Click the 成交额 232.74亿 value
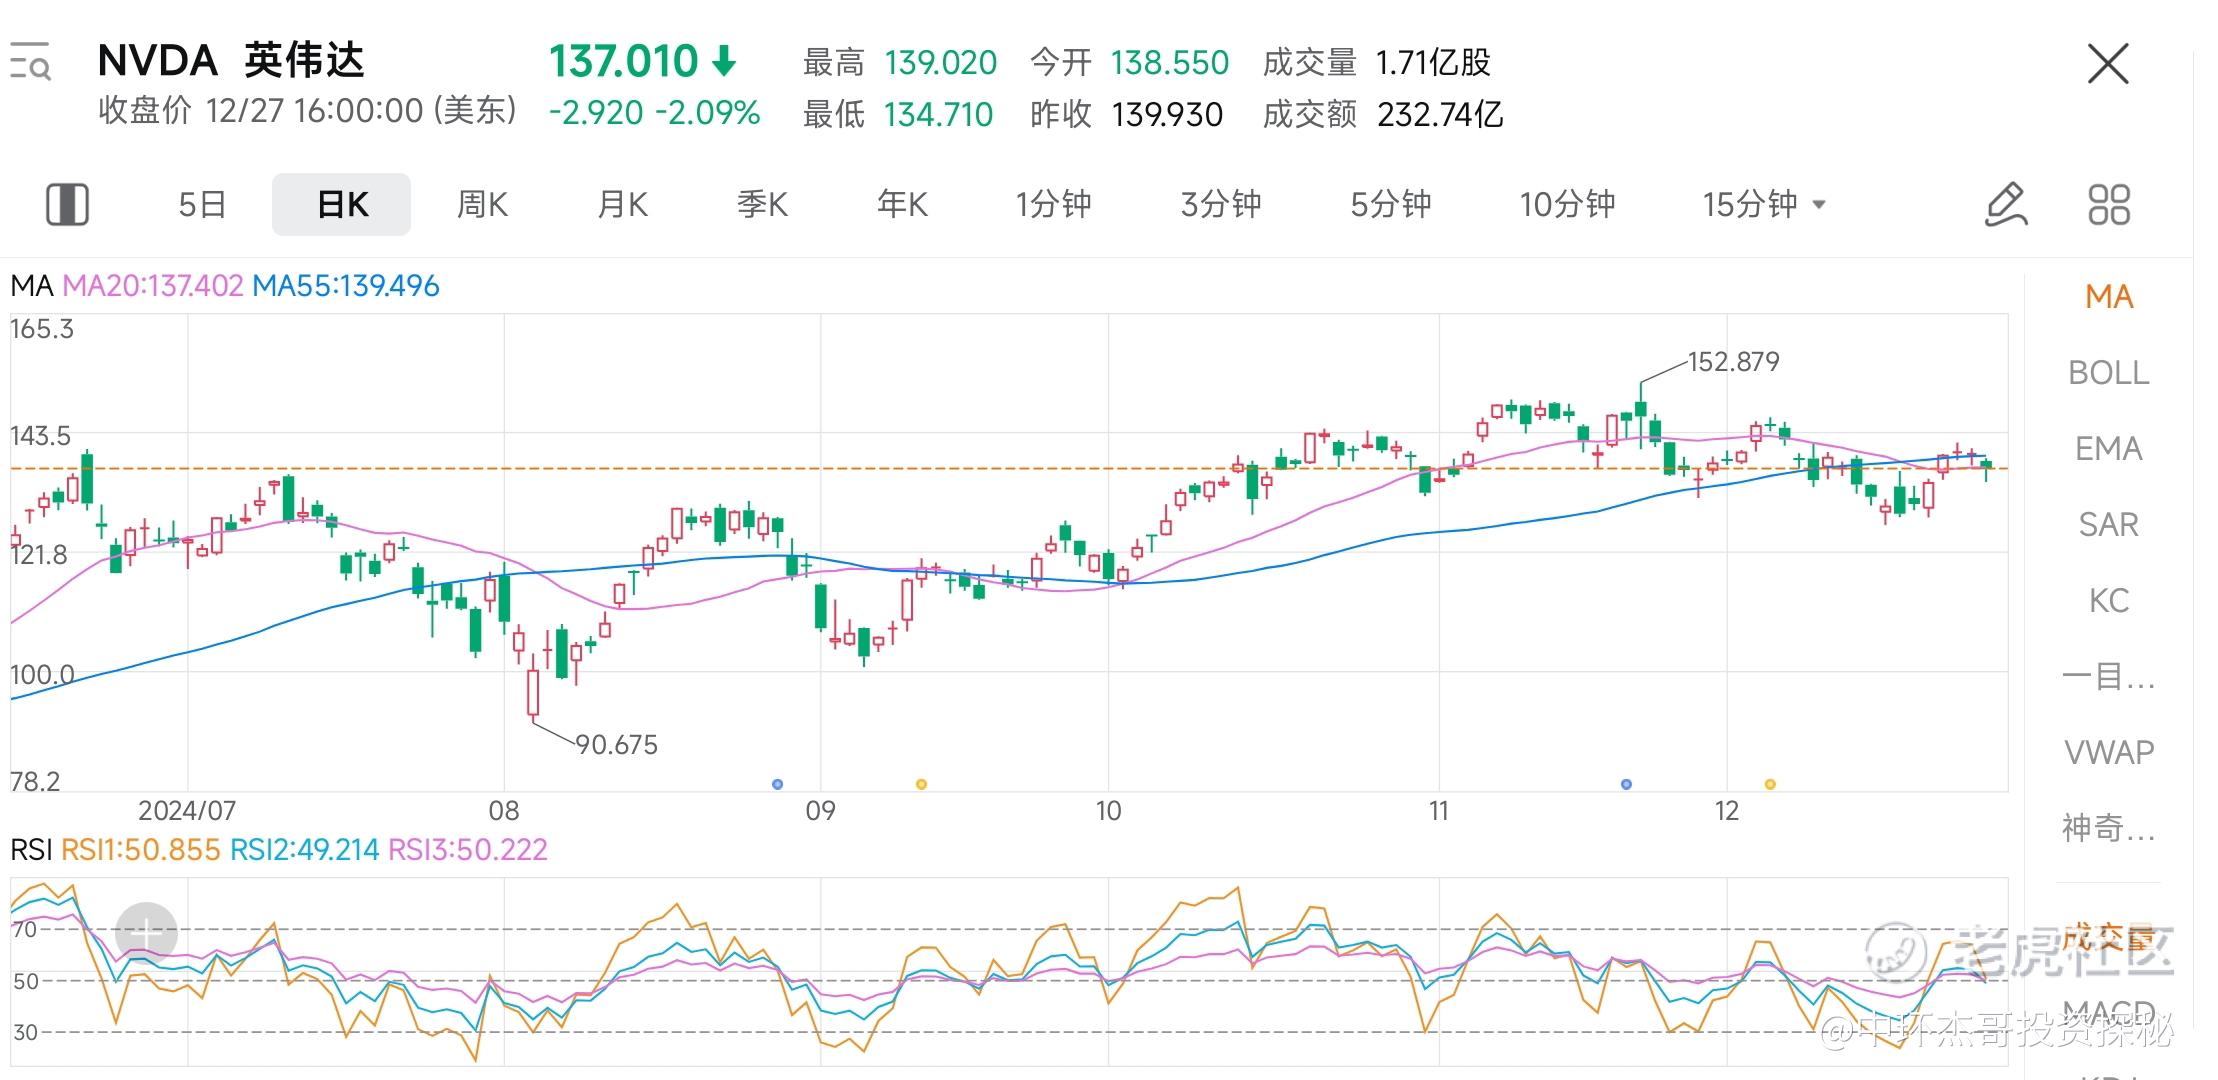Screen dimensions: 2218x1080 1440,115
